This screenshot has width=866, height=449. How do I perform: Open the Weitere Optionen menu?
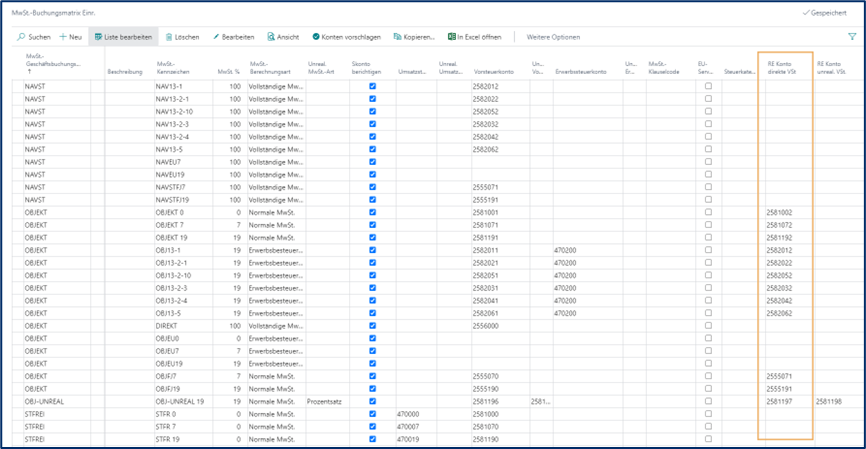pos(553,37)
